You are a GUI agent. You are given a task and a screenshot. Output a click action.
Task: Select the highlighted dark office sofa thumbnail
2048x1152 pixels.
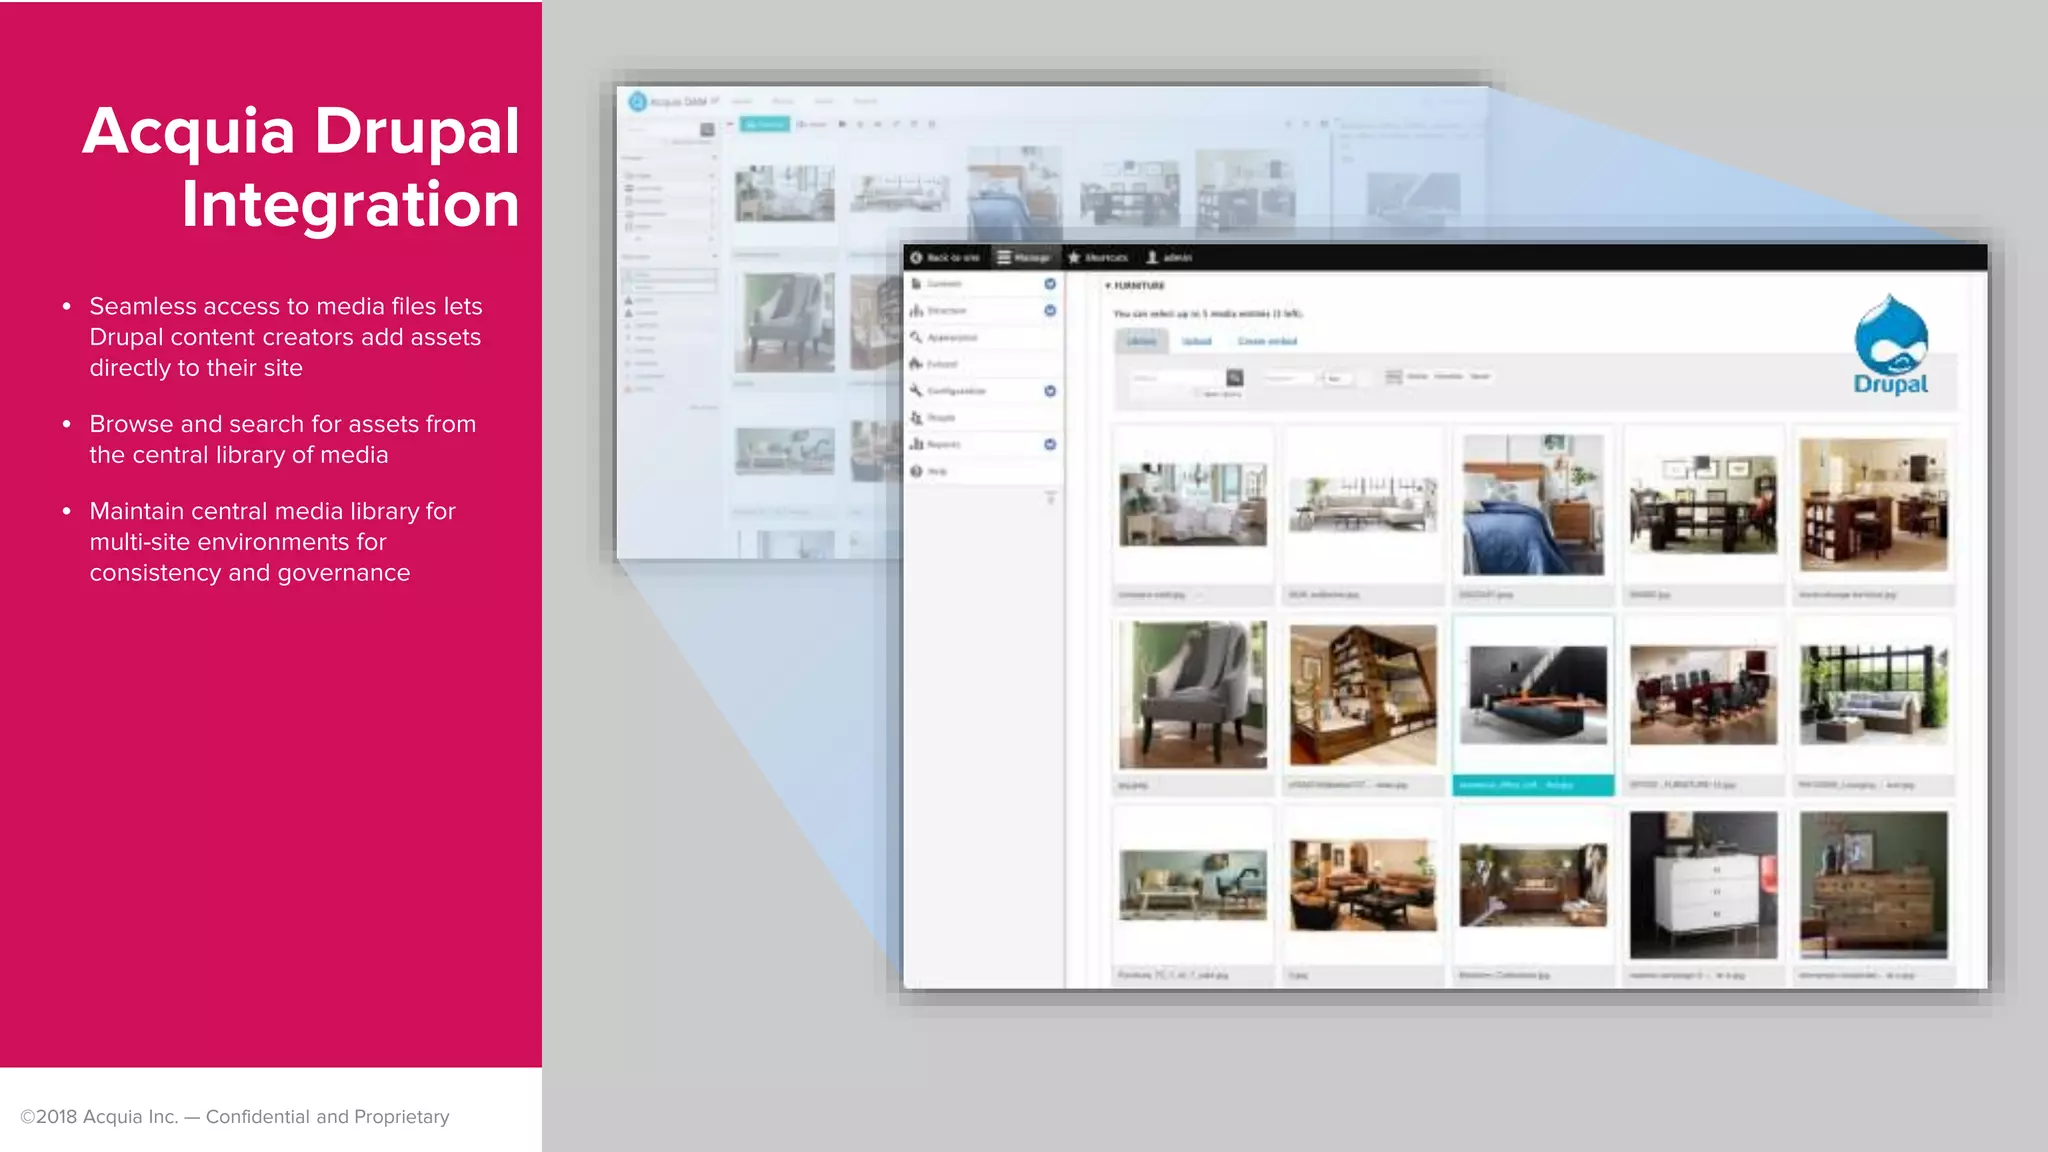pos(1533,695)
